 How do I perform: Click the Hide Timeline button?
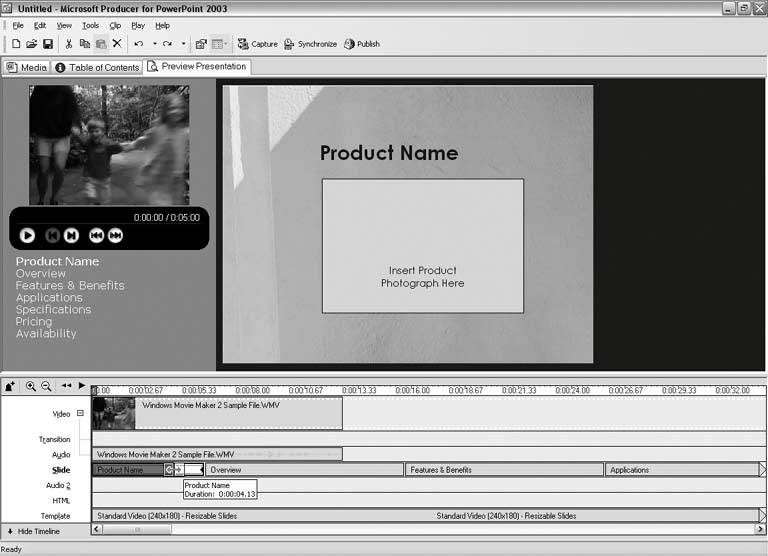[x=39, y=531]
